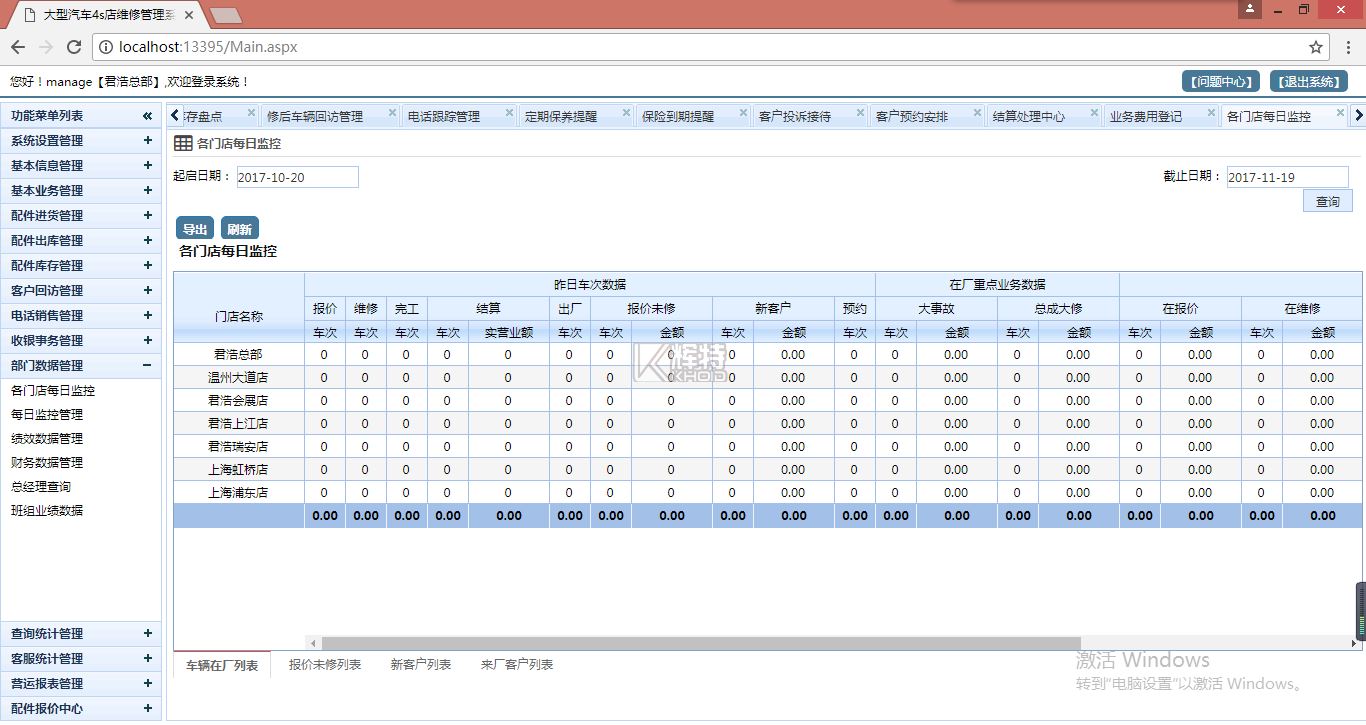
Task: Close the 电话跟踪管理 tab
Action: (510, 113)
